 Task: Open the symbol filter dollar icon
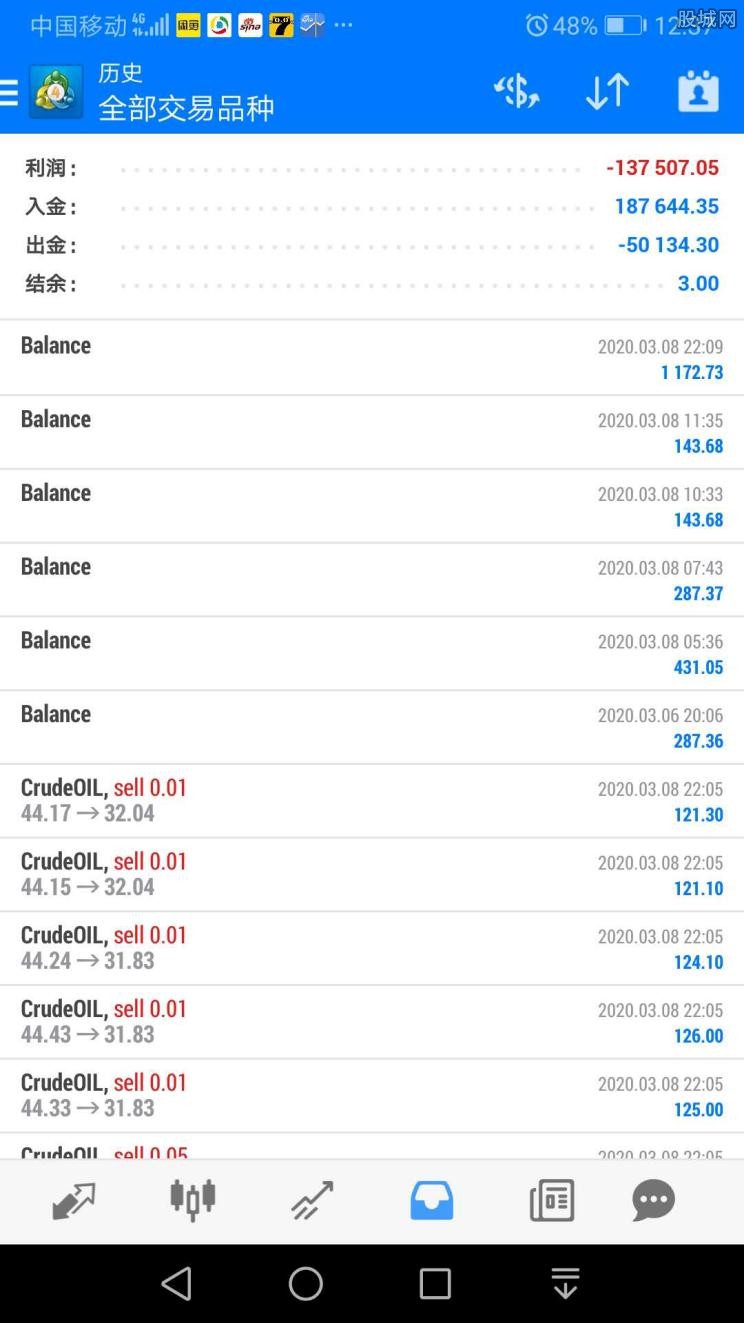pyautogui.click(x=516, y=92)
